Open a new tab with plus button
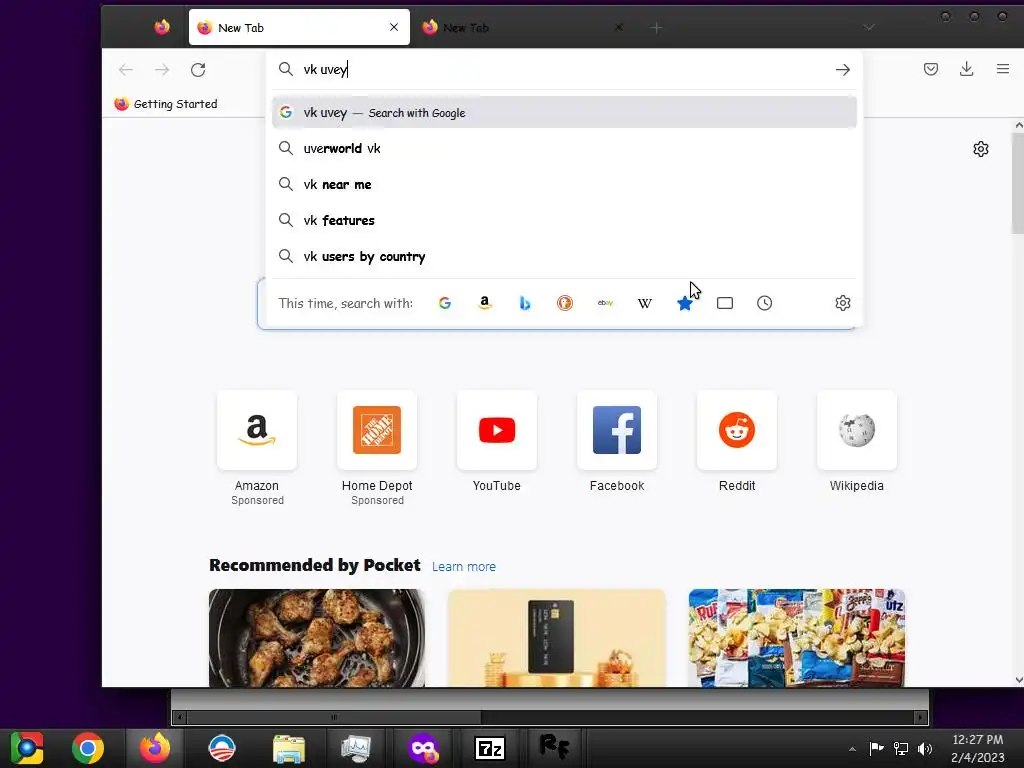The width and height of the screenshot is (1024, 768). point(656,27)
